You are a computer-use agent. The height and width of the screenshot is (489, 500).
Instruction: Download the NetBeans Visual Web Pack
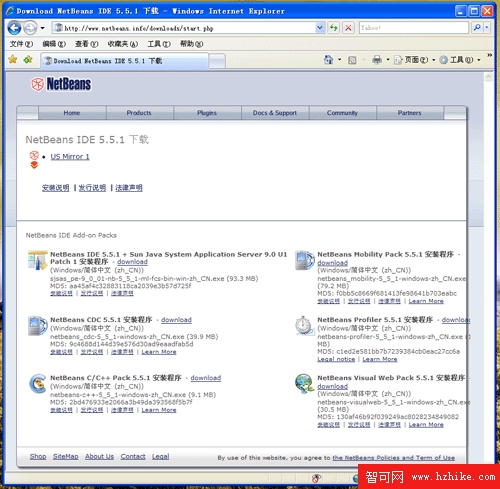[332, 386]
